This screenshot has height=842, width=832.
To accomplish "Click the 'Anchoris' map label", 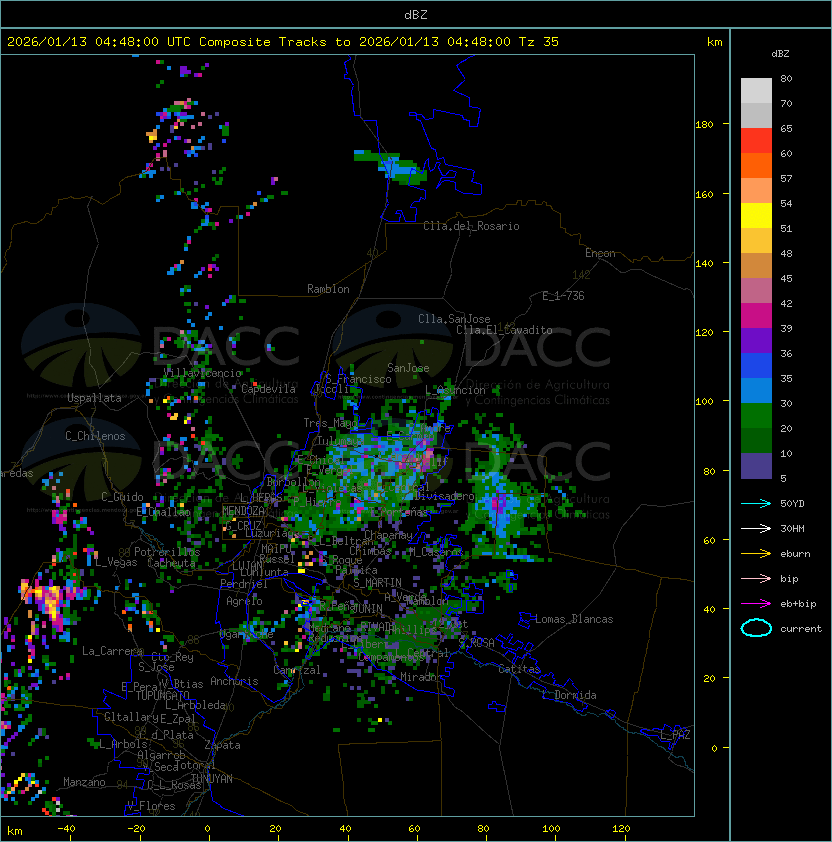I will tap(234, 681).
